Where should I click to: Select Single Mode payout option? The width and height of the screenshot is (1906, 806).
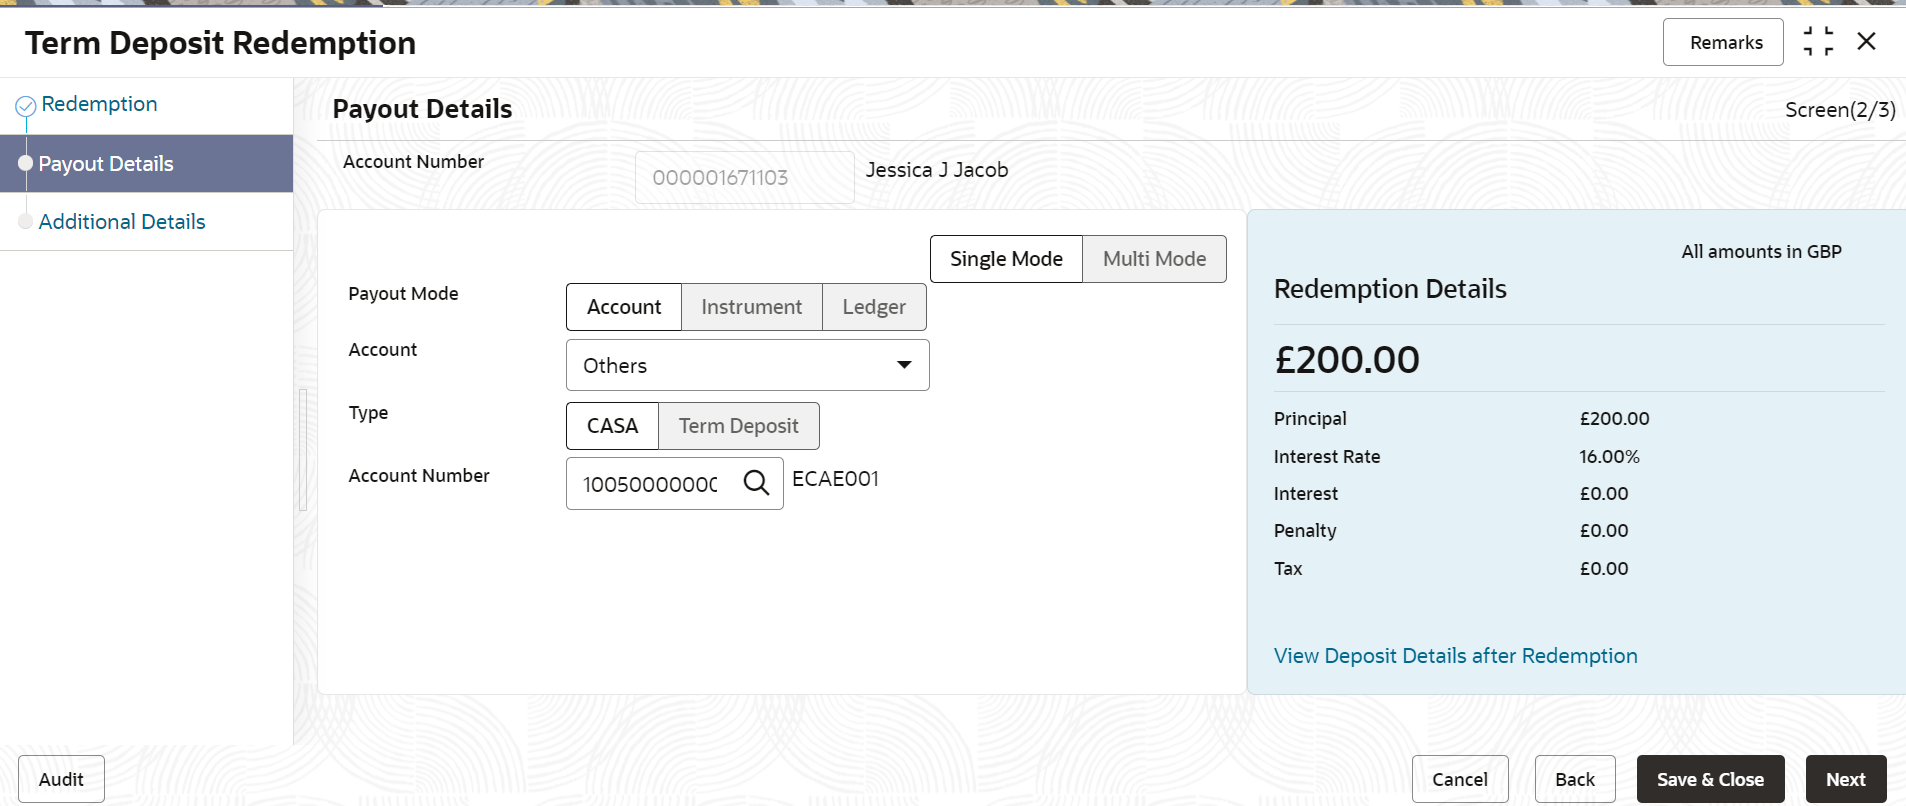(1006, 259)
